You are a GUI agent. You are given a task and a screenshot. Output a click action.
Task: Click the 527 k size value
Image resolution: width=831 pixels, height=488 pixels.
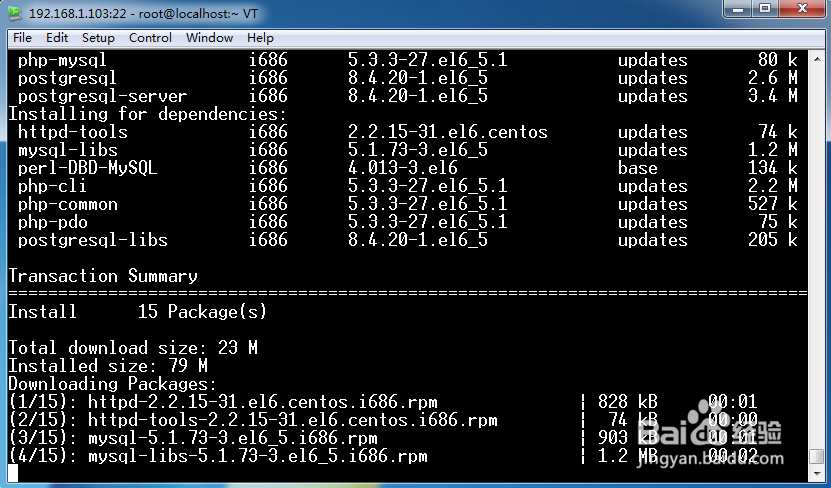pyautogui.click(x=772, y=204)
